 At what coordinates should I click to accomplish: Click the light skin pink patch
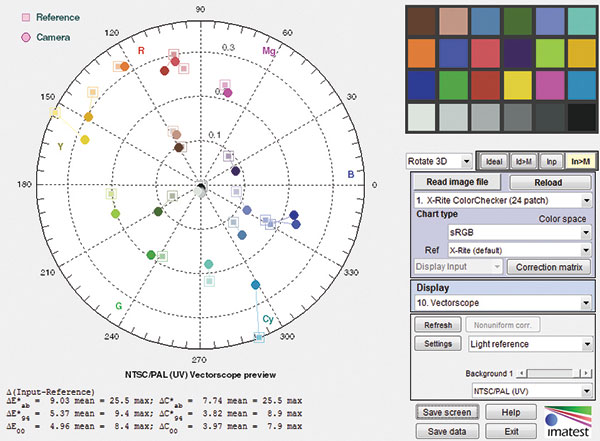click(x=453, y=21)
